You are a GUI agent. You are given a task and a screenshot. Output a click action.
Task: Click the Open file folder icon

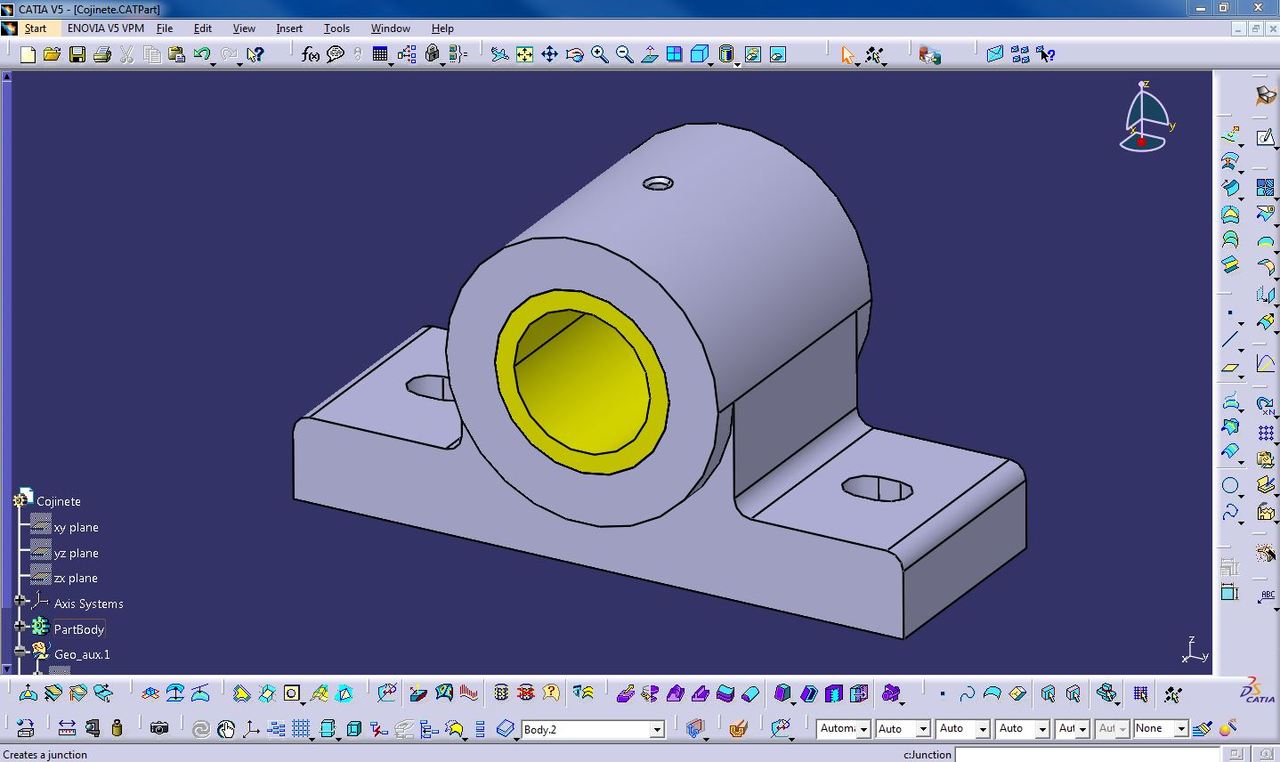click(52, 54)
